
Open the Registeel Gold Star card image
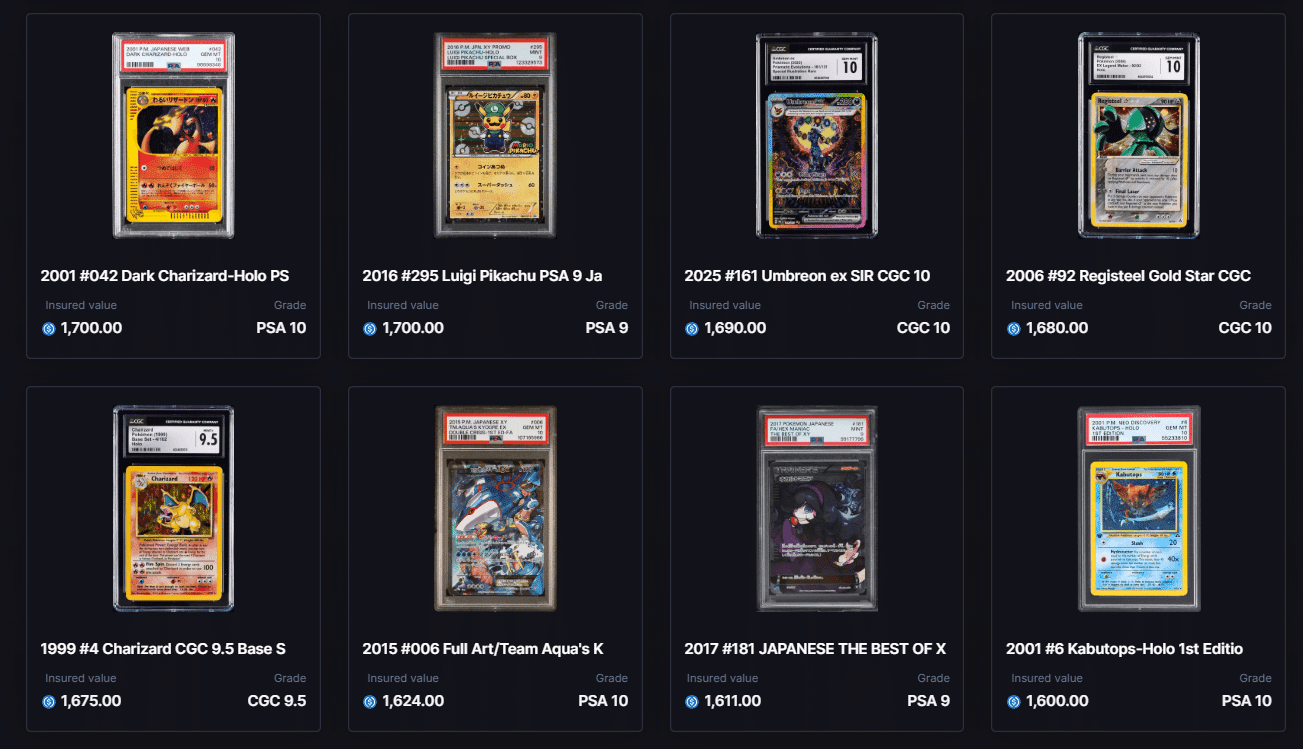pyautogui.click(x=1139, y=135)
